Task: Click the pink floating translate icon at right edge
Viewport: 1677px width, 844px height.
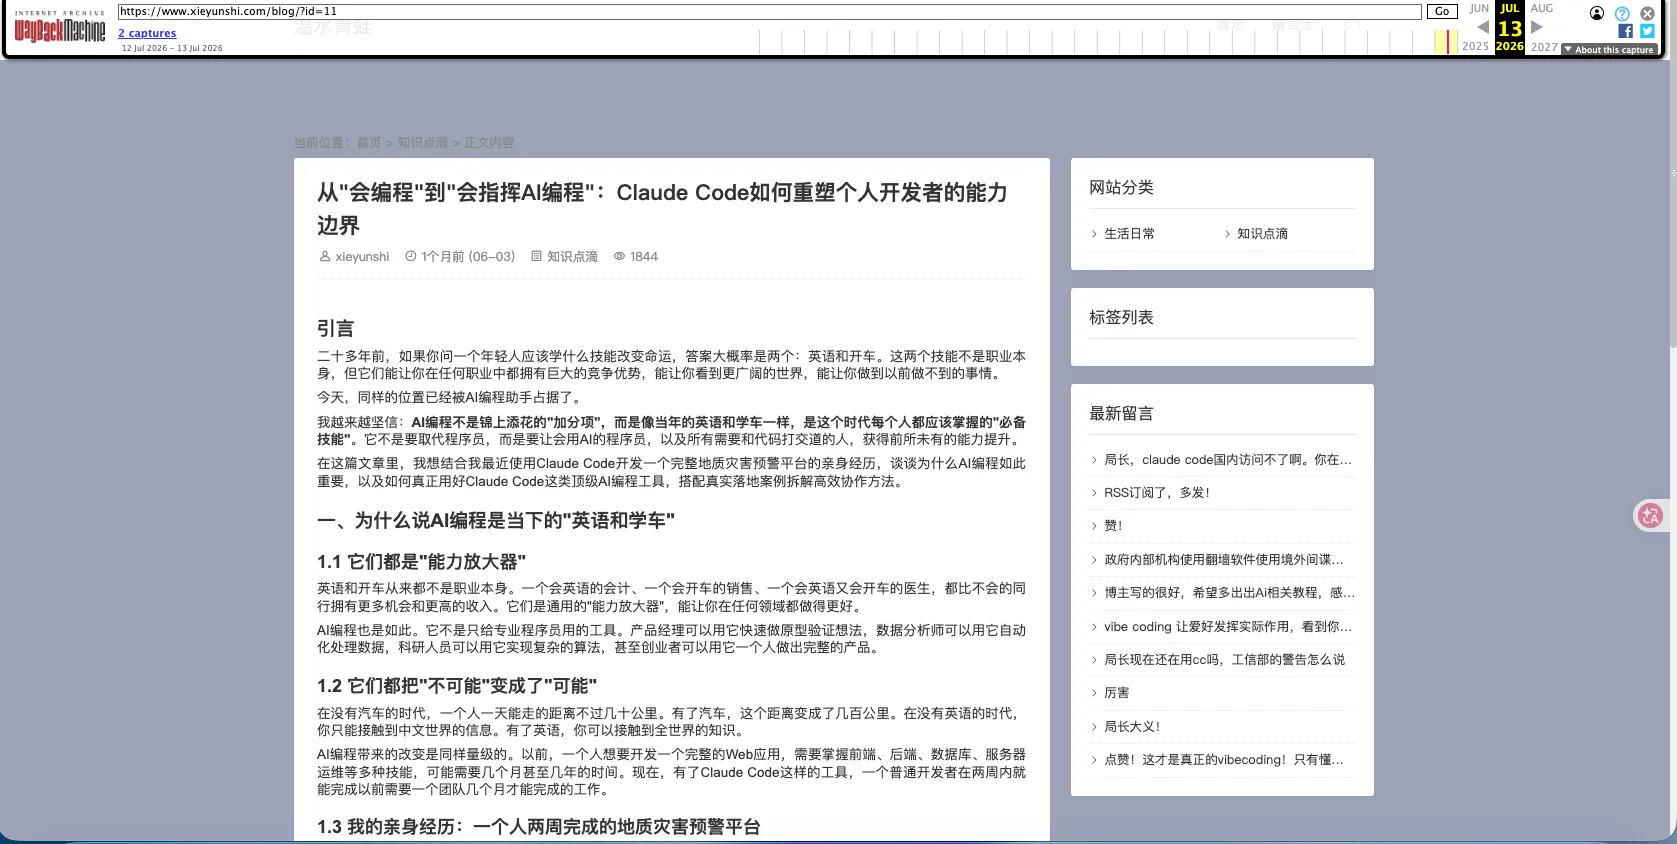Action: tap(1650, 516)
